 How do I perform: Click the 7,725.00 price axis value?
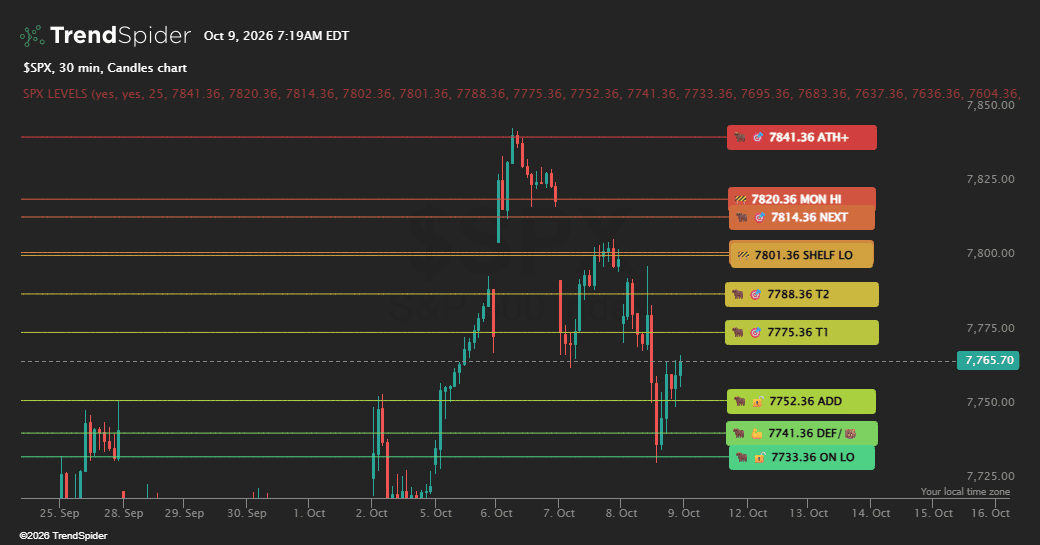coord(990,476)
